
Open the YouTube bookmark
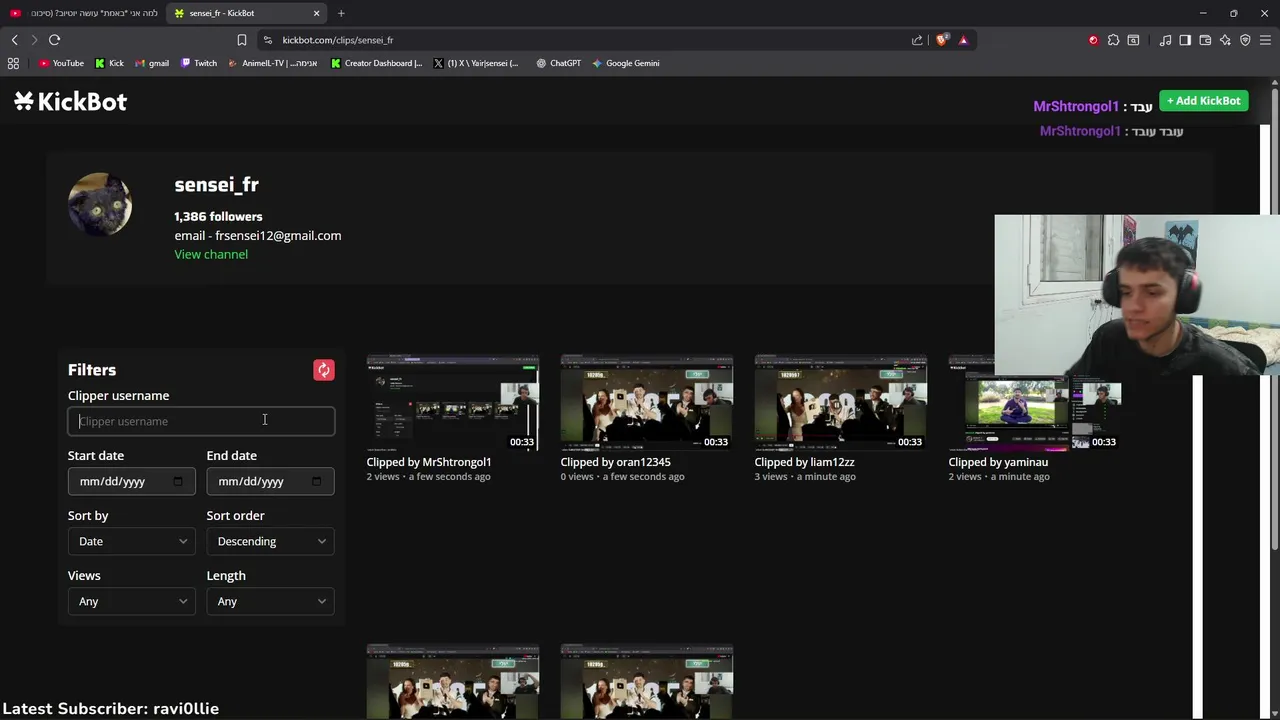point(61,63)
